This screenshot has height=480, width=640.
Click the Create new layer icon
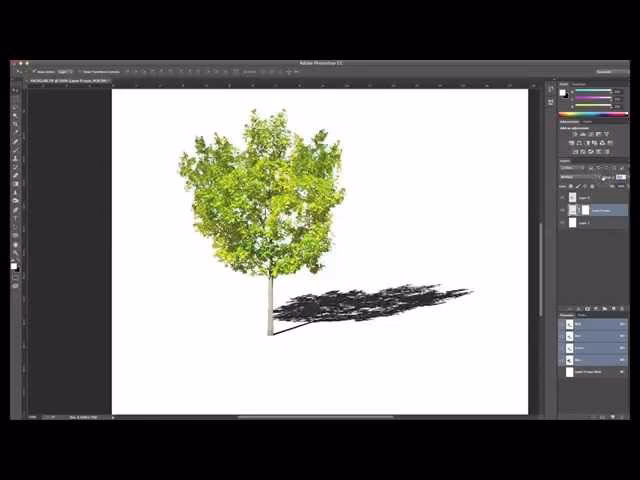point(613,309)
